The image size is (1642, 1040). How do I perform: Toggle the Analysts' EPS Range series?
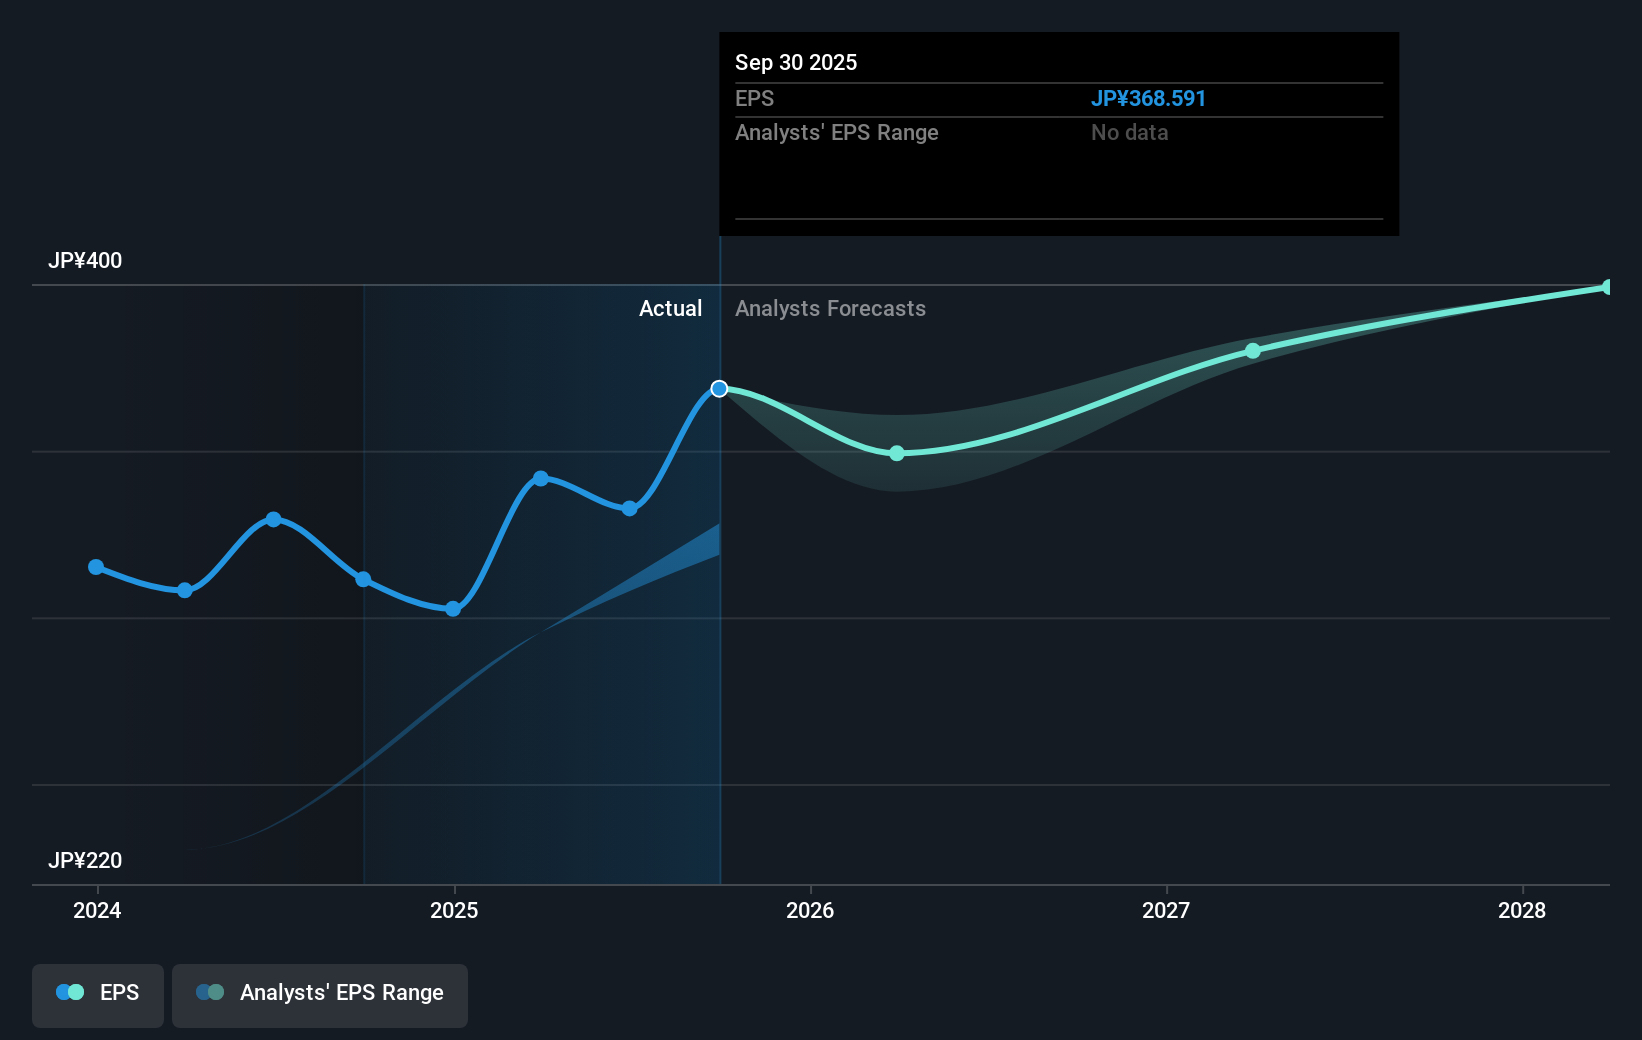pos(319,994)
